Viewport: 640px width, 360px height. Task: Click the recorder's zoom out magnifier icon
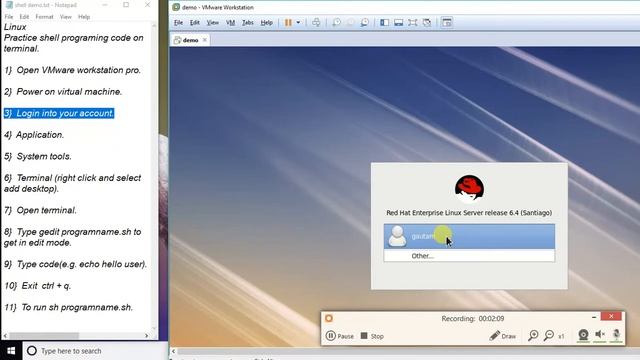549,336
